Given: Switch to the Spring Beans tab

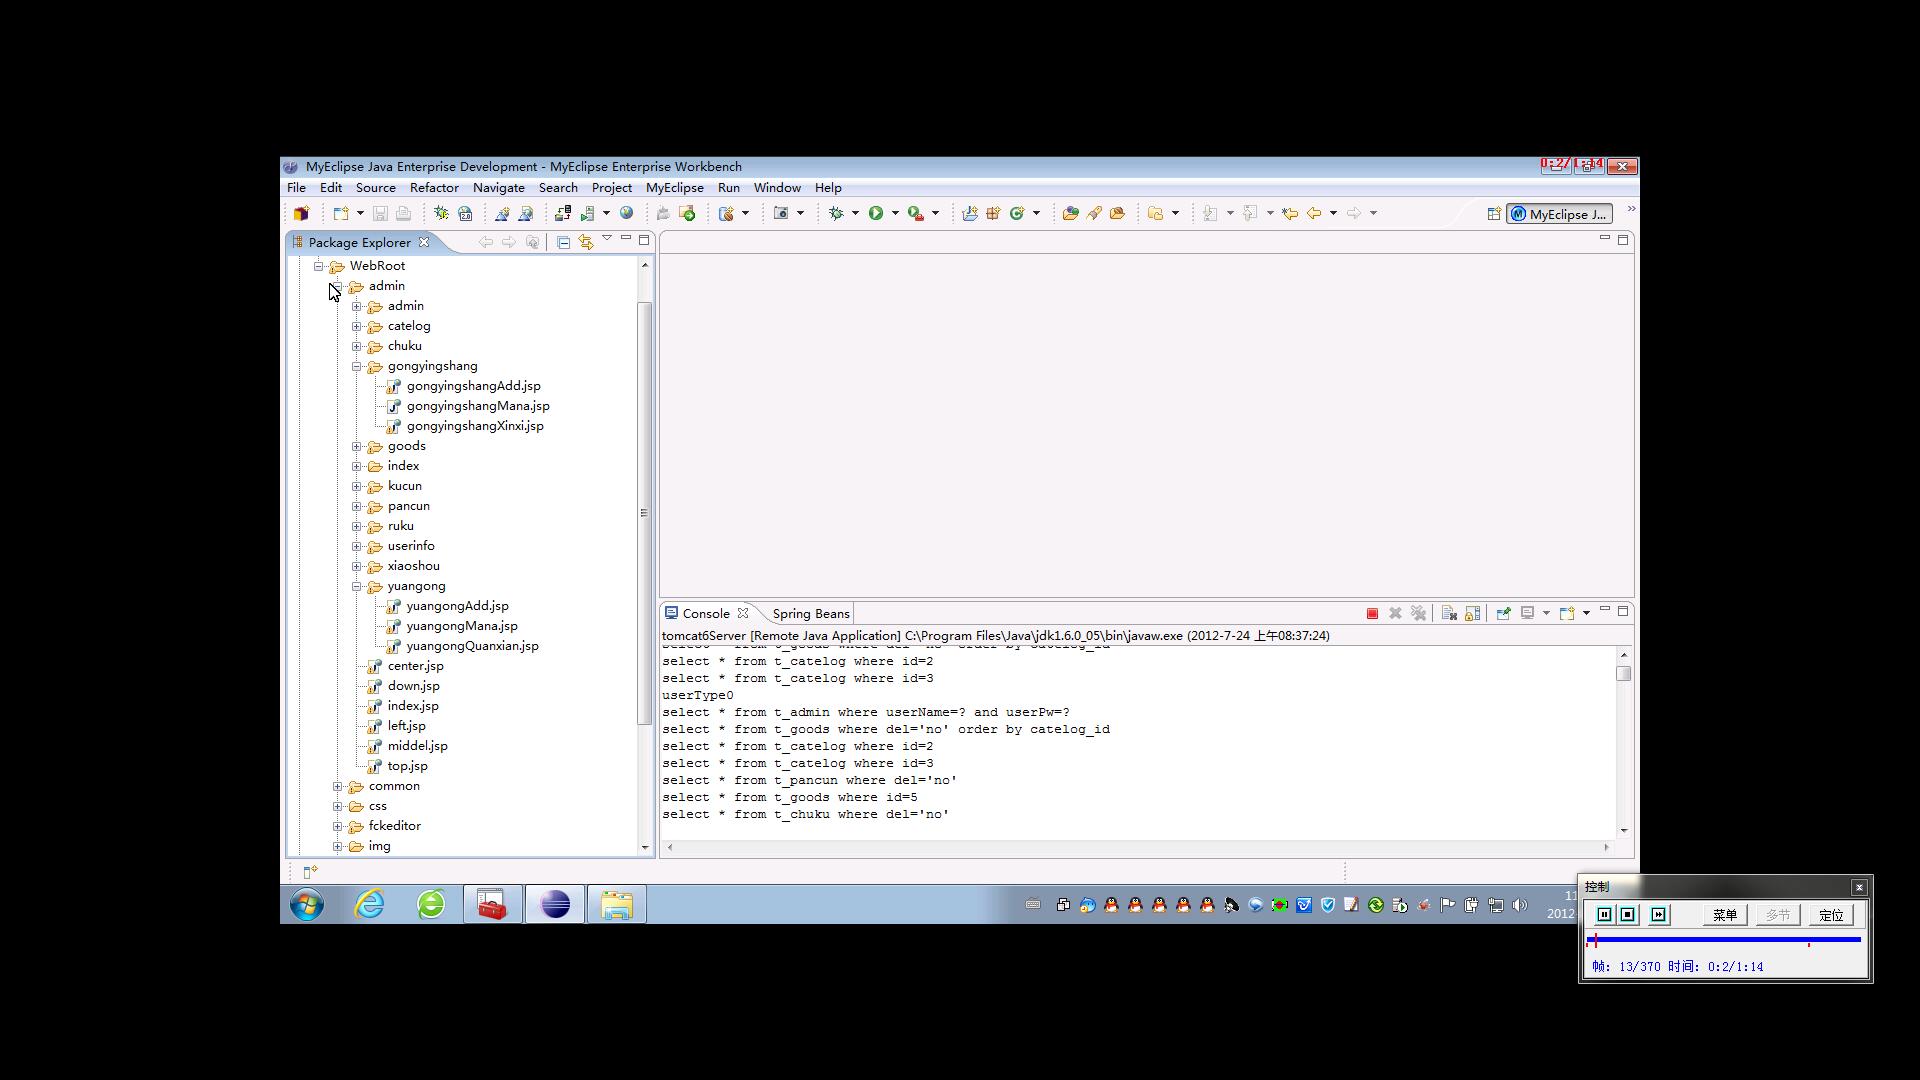Looking at the screenshot, I should [x=810, y=614].
